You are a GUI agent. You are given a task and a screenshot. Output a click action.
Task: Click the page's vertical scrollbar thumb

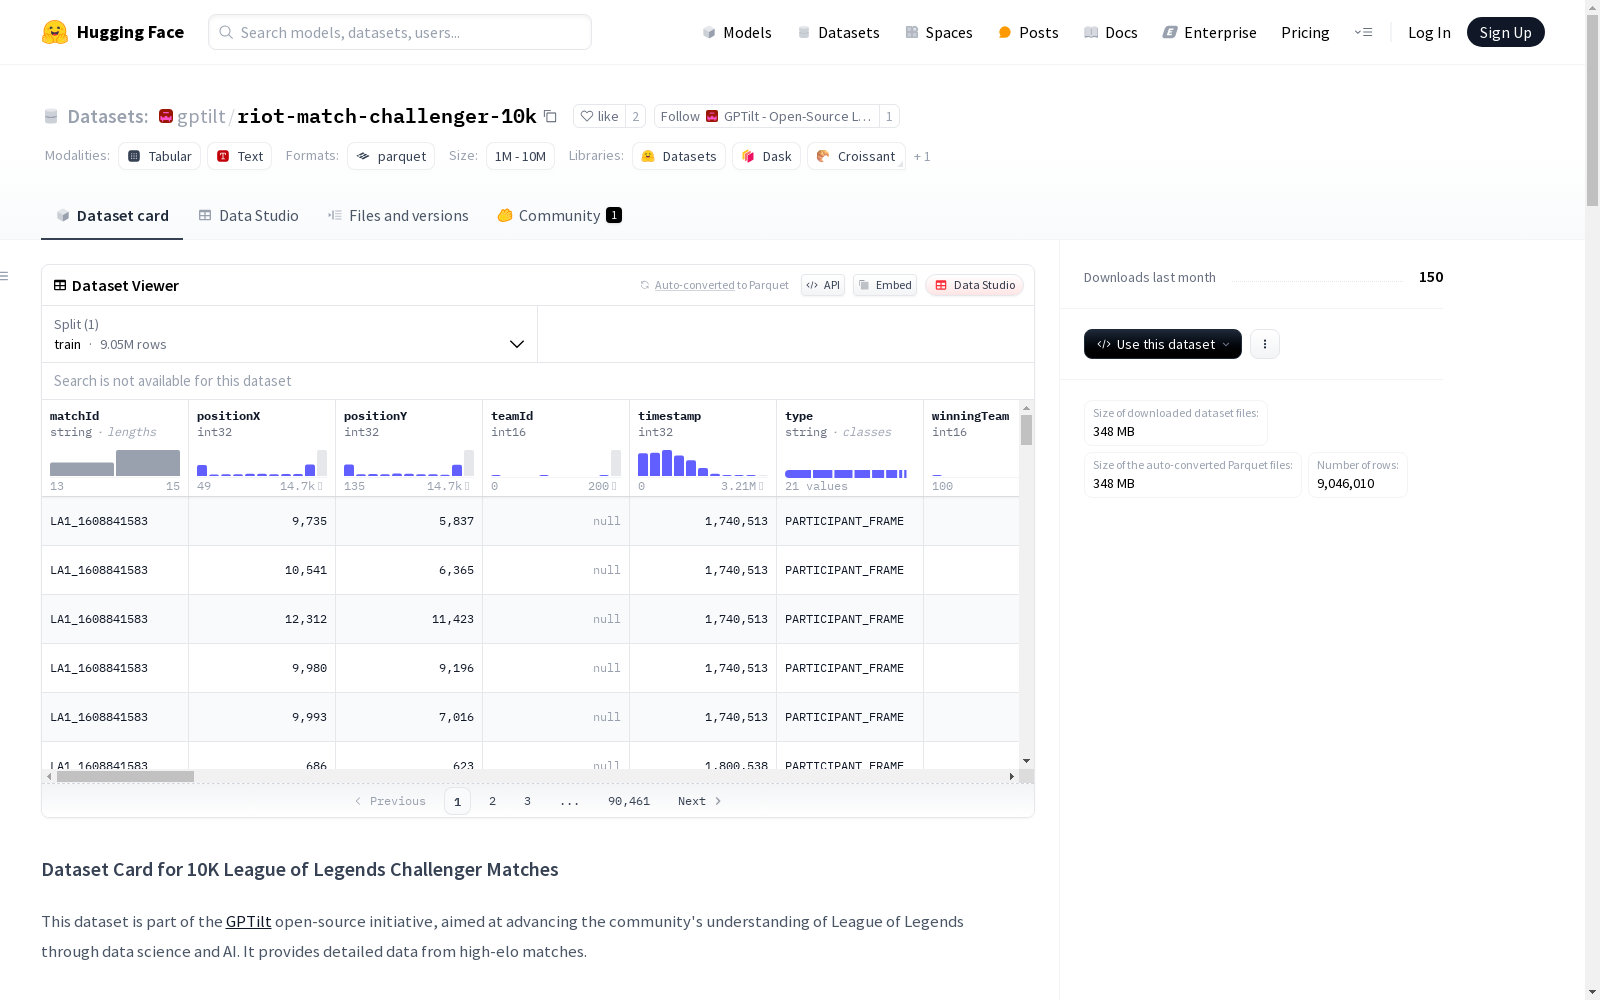coord(1592,111)
